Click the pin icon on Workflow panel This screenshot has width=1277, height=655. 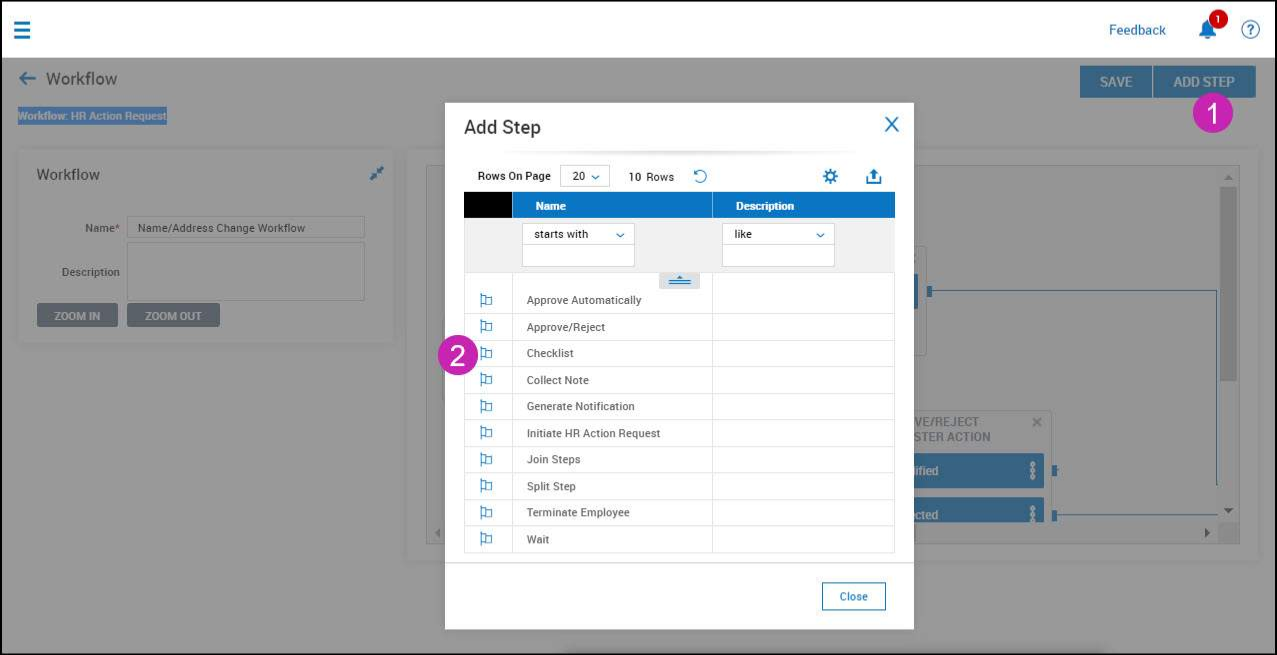pos(377,174)
